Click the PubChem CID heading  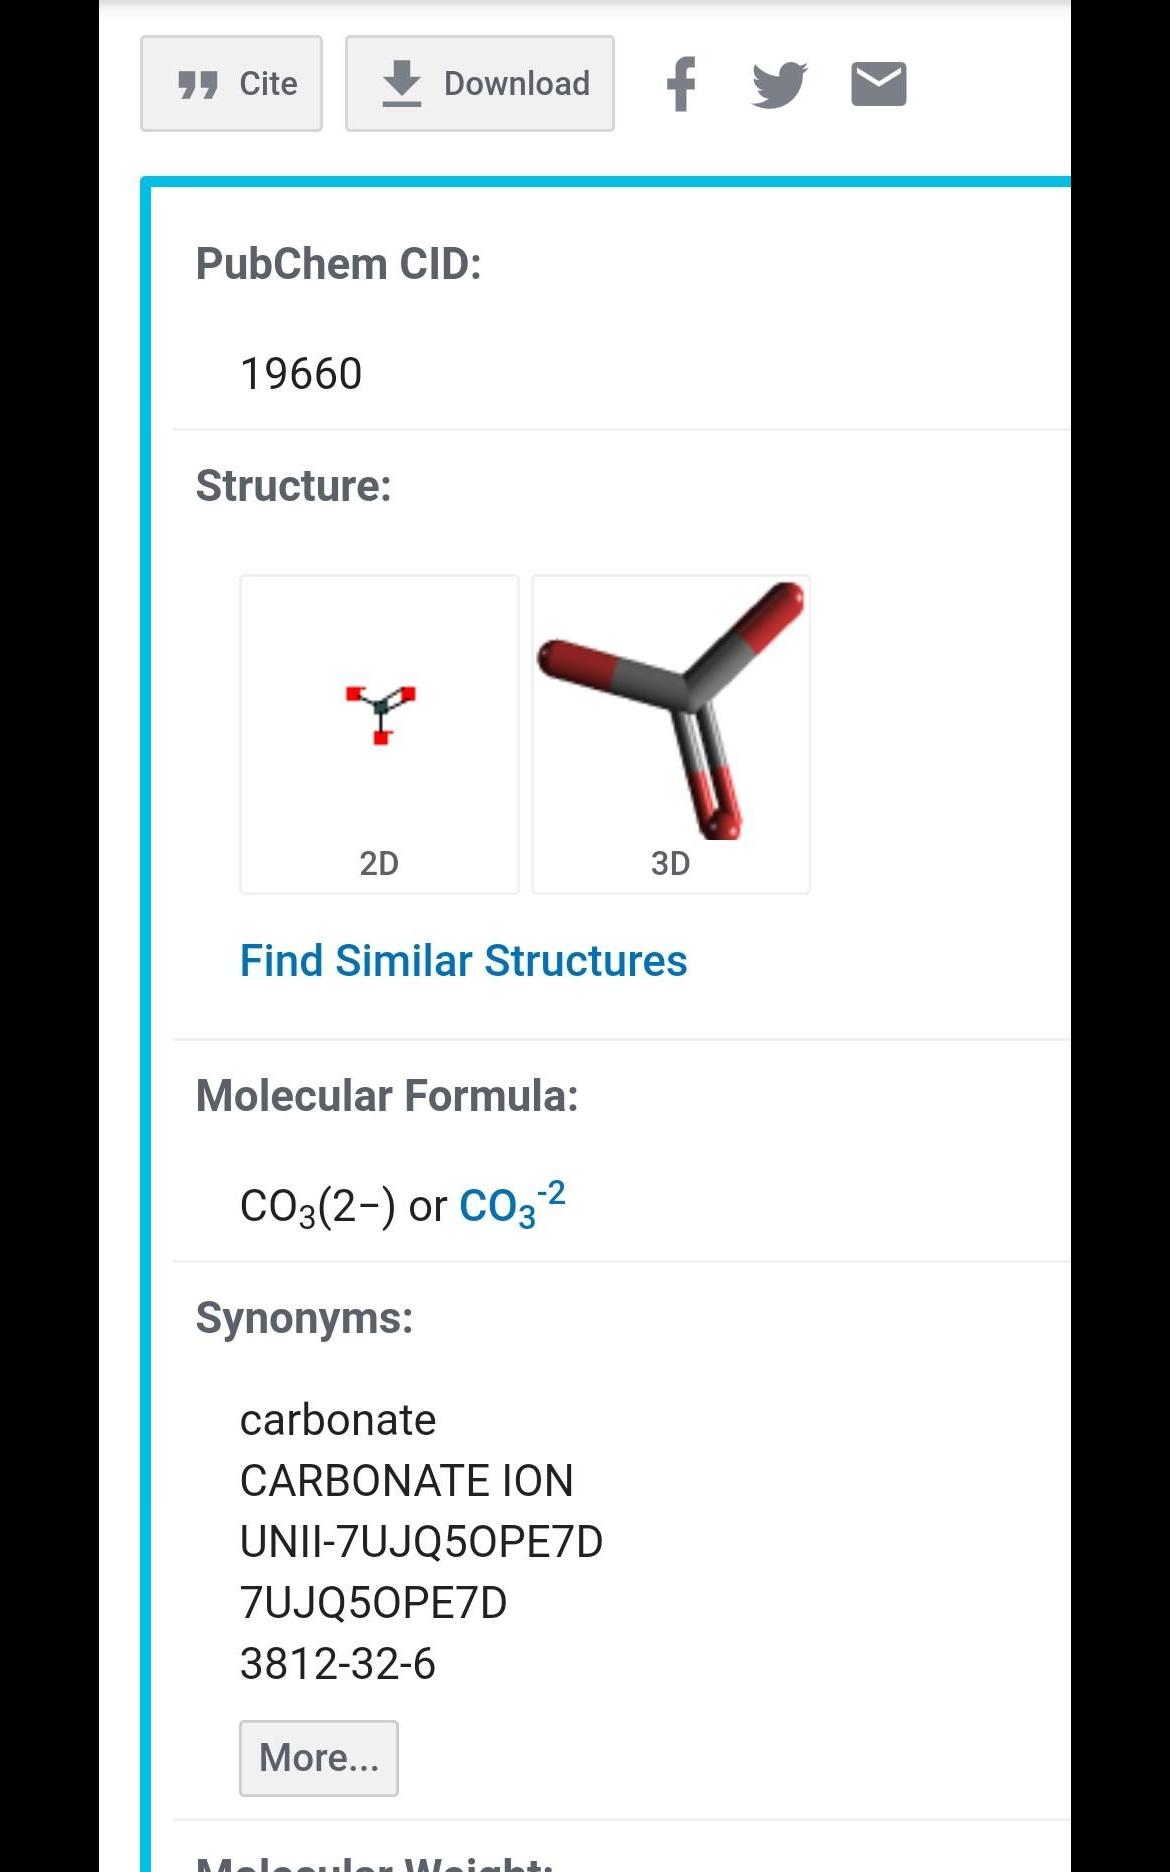point(338,264)
